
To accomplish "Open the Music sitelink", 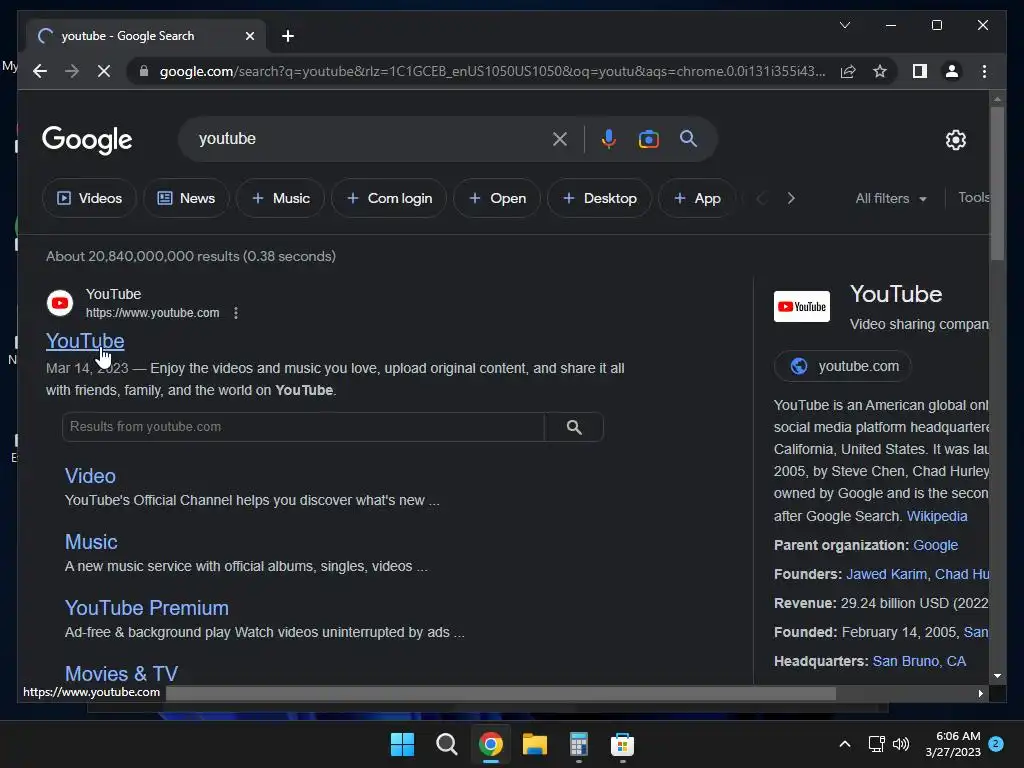I will [x=91, y=542].
